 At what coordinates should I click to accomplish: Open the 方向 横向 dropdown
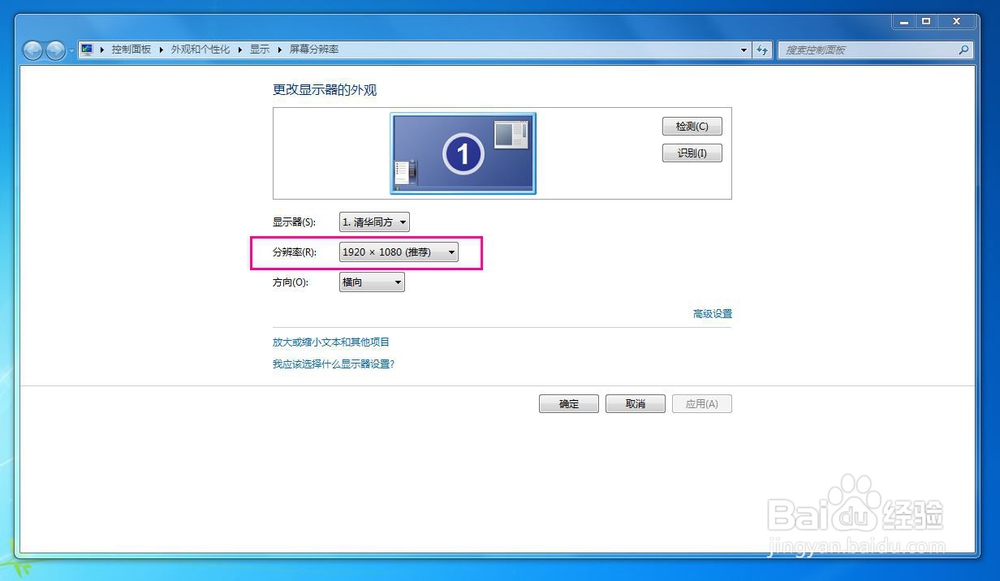(372, 282)
